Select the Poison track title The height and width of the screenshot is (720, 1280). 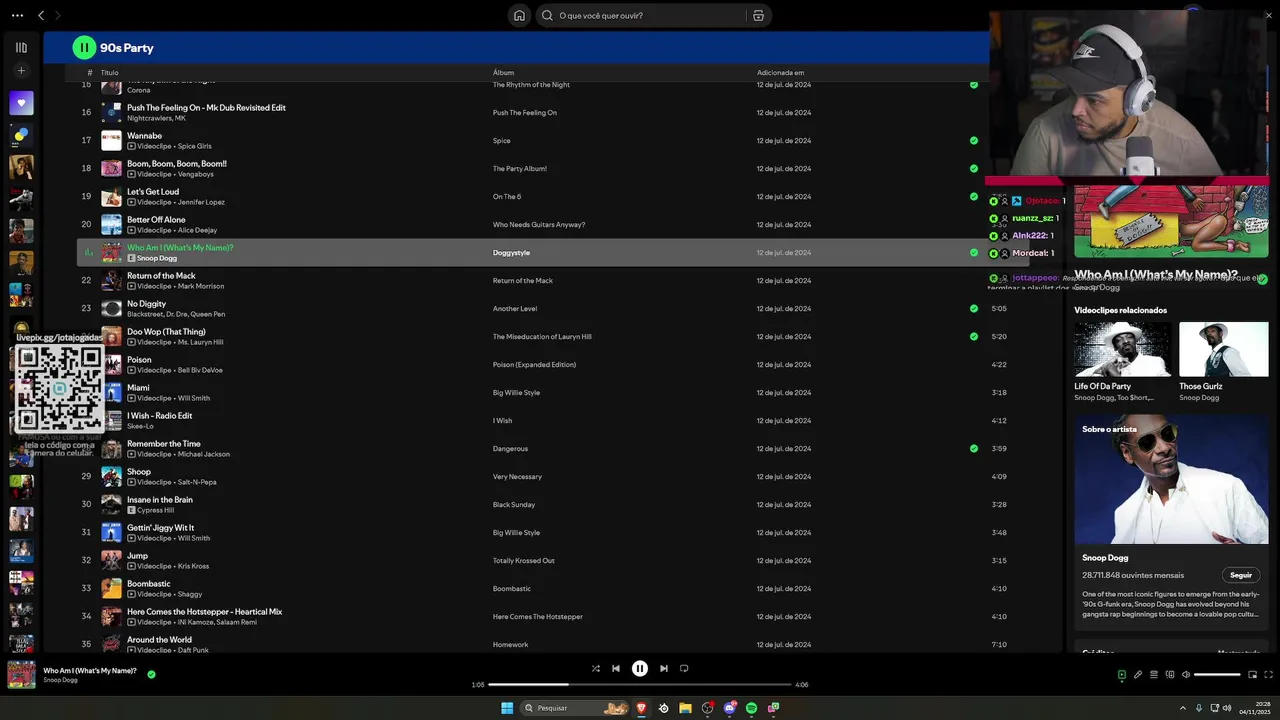pyautogui.click(x=139, y=360)
